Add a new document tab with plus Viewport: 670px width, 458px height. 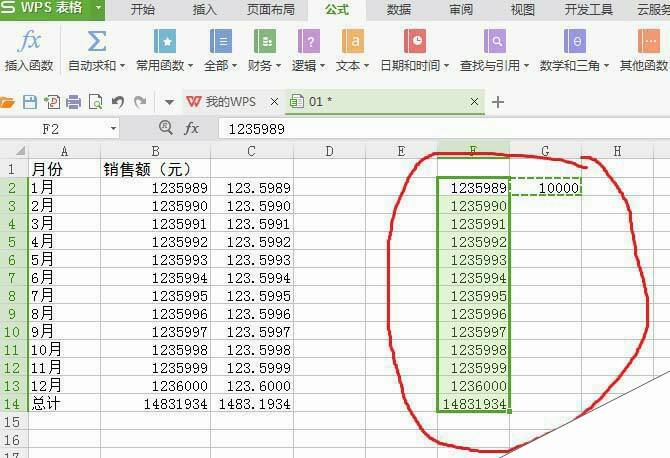point(498,102)
